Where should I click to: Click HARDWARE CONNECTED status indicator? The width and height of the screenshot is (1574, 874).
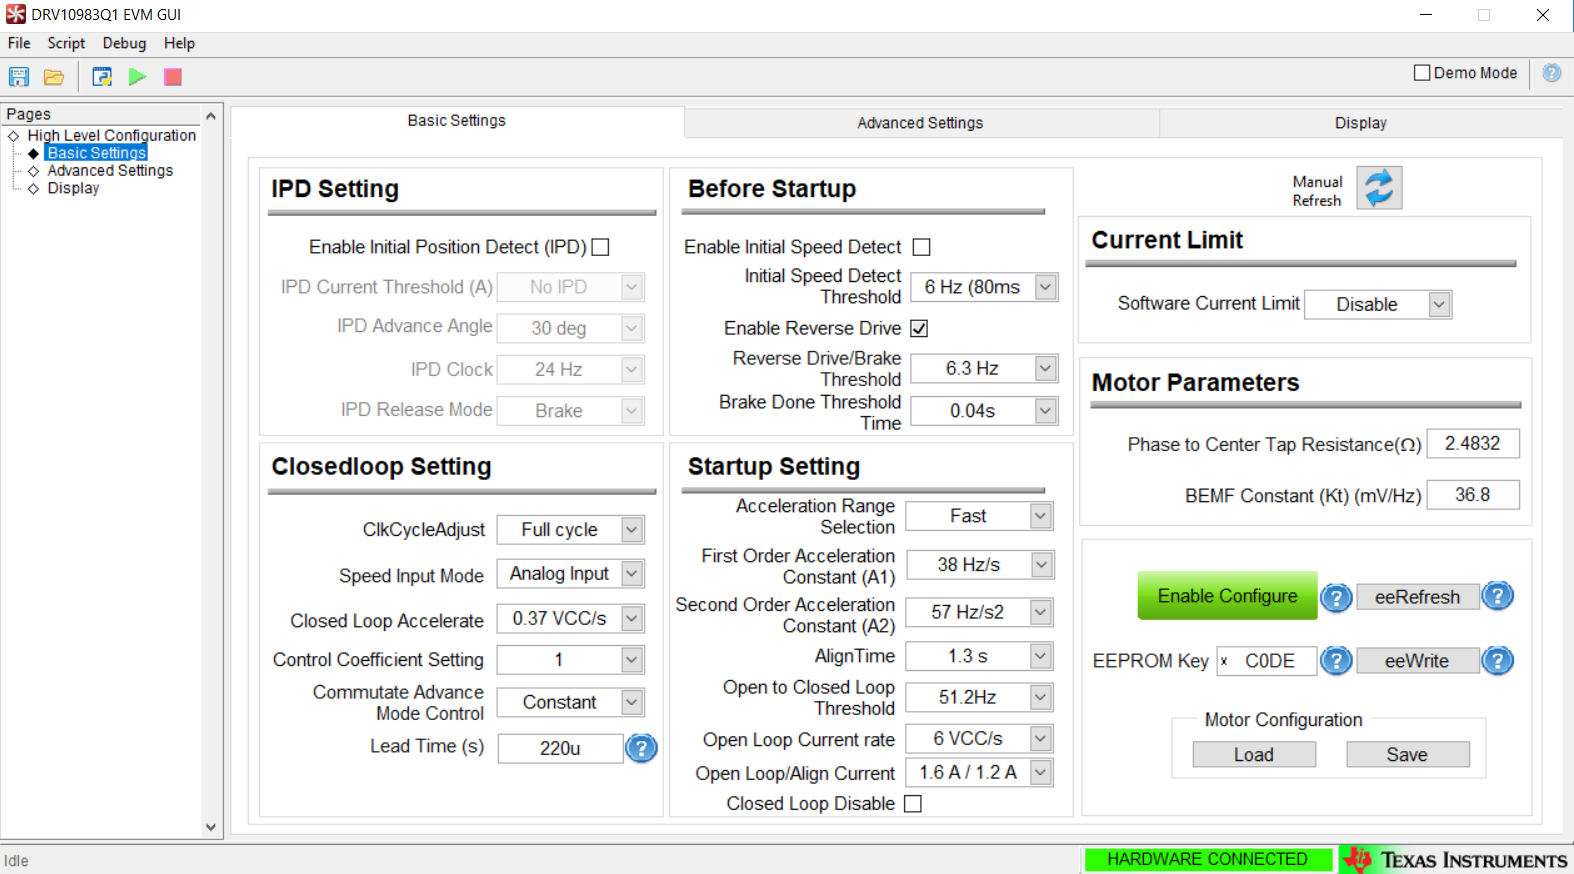coord(1207,860)
